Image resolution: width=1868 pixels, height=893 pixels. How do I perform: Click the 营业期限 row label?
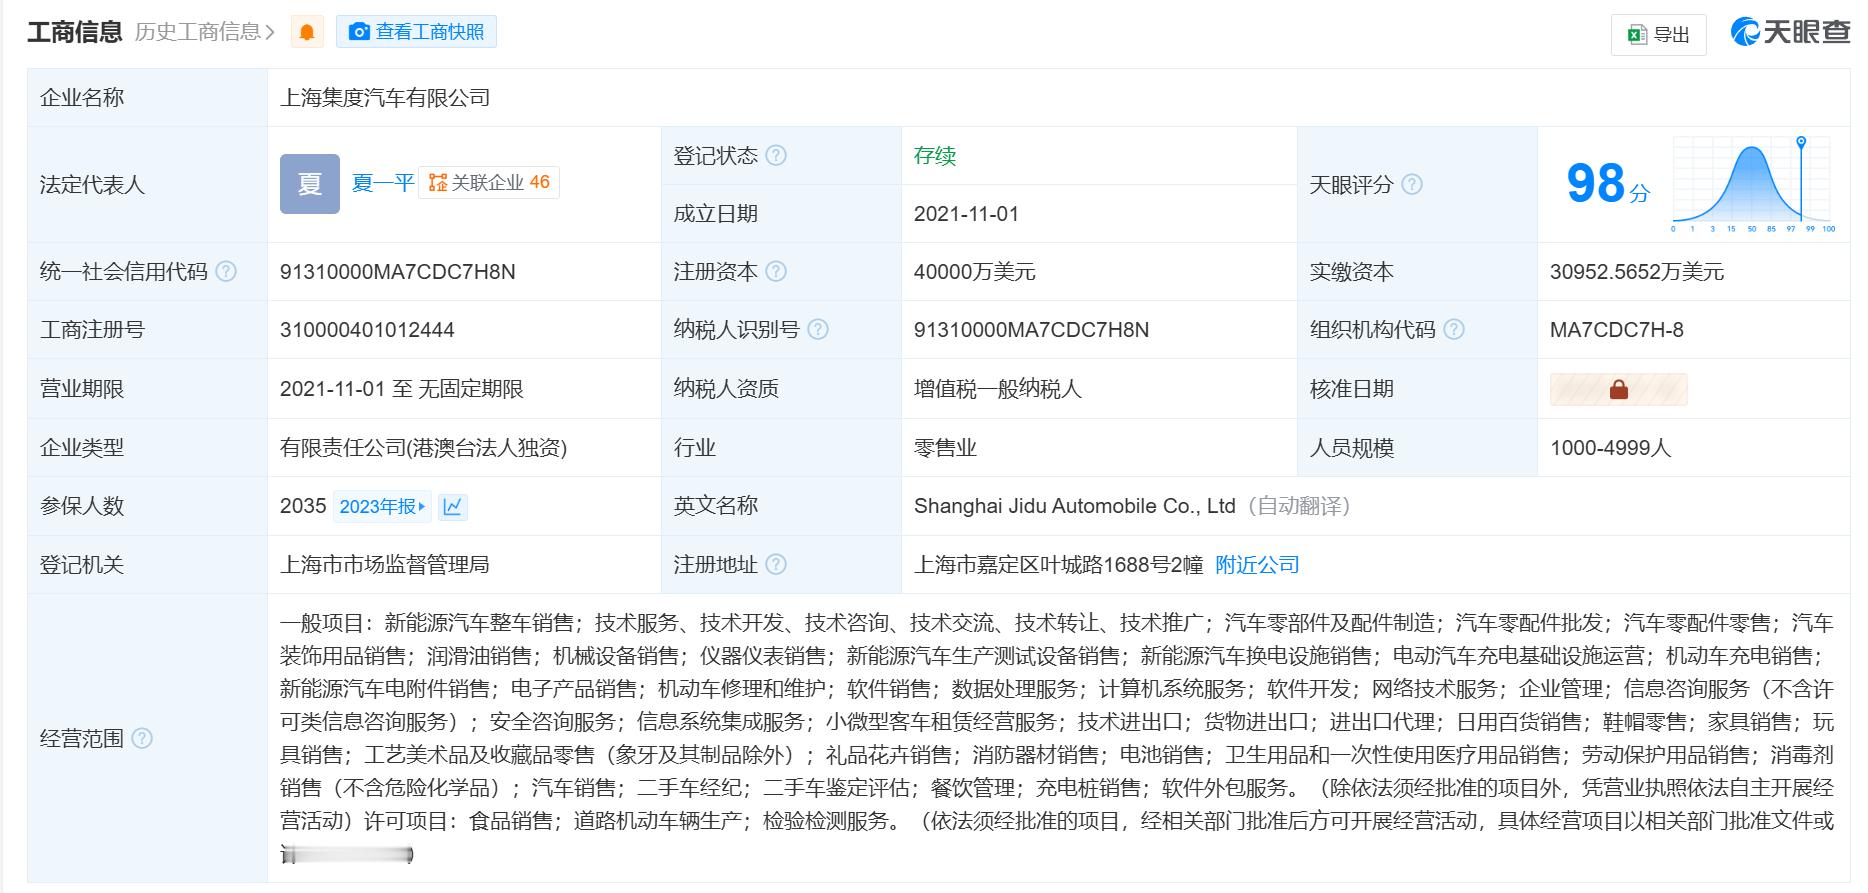[82, 389]
